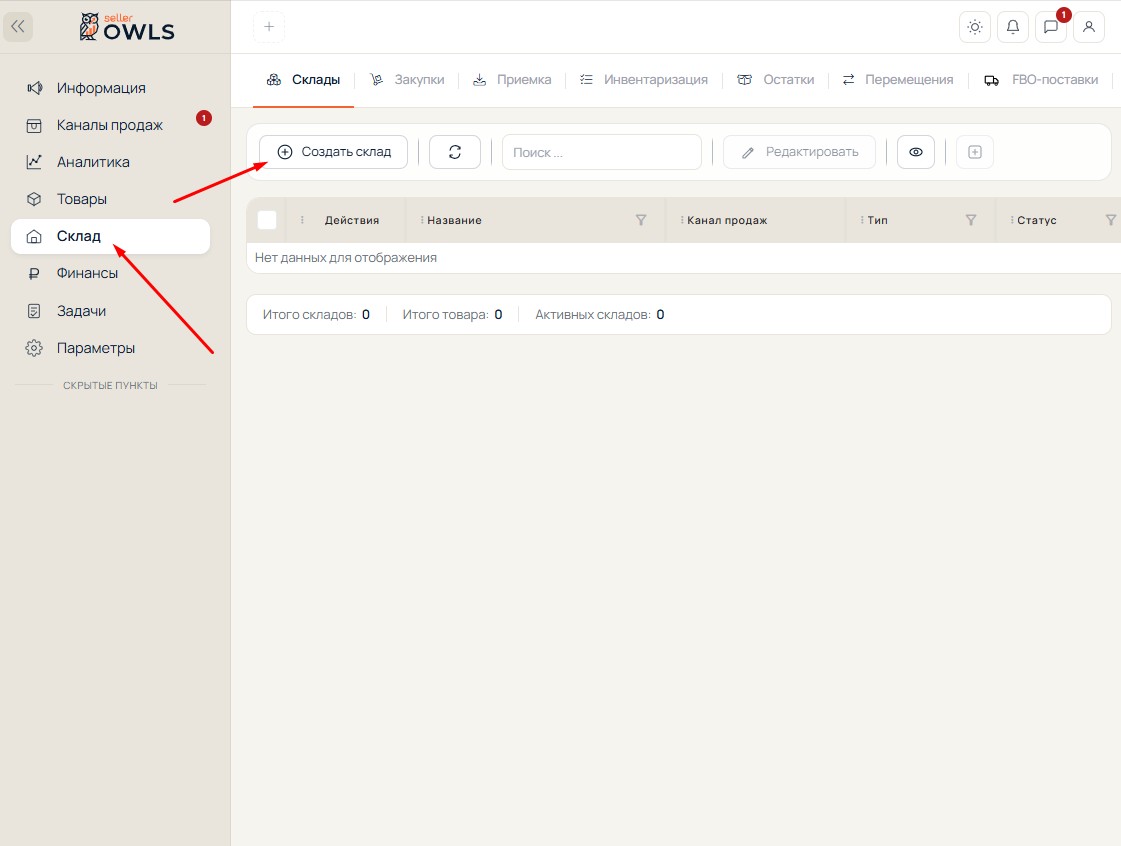Click the checklist icon beside Задачи
Screen dimensions: 1121x846
(34, 311)
